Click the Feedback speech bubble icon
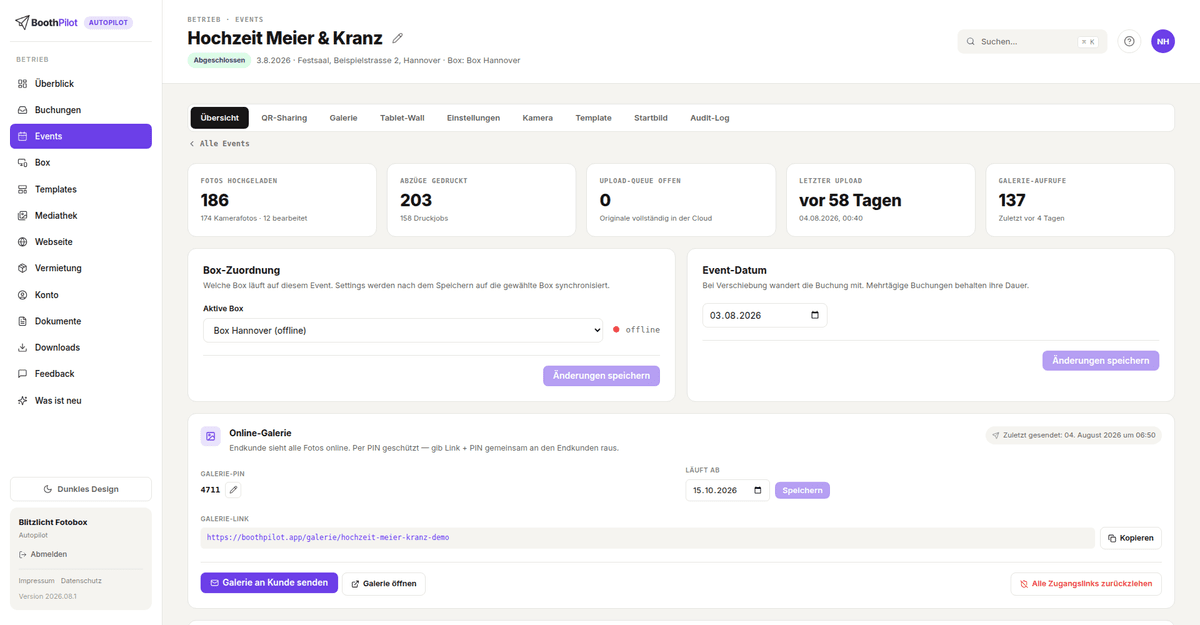1200x625 pixels. [23, 374]
